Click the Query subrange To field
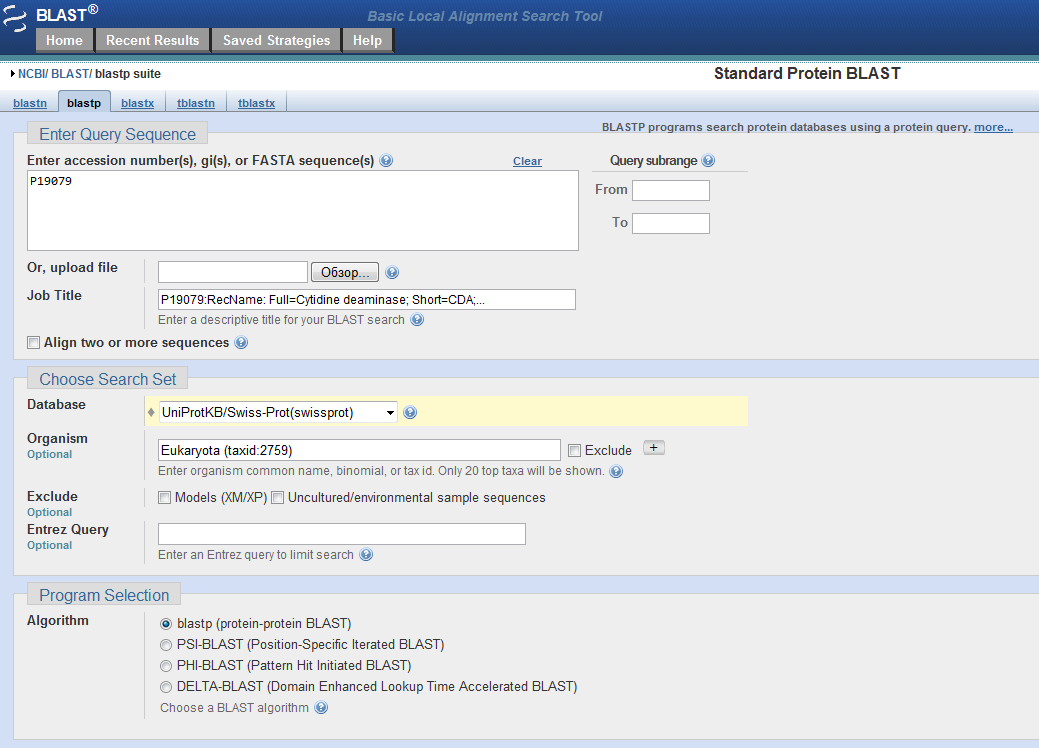Viewport: 1039px width, 748px height. (x=671, y=223)
